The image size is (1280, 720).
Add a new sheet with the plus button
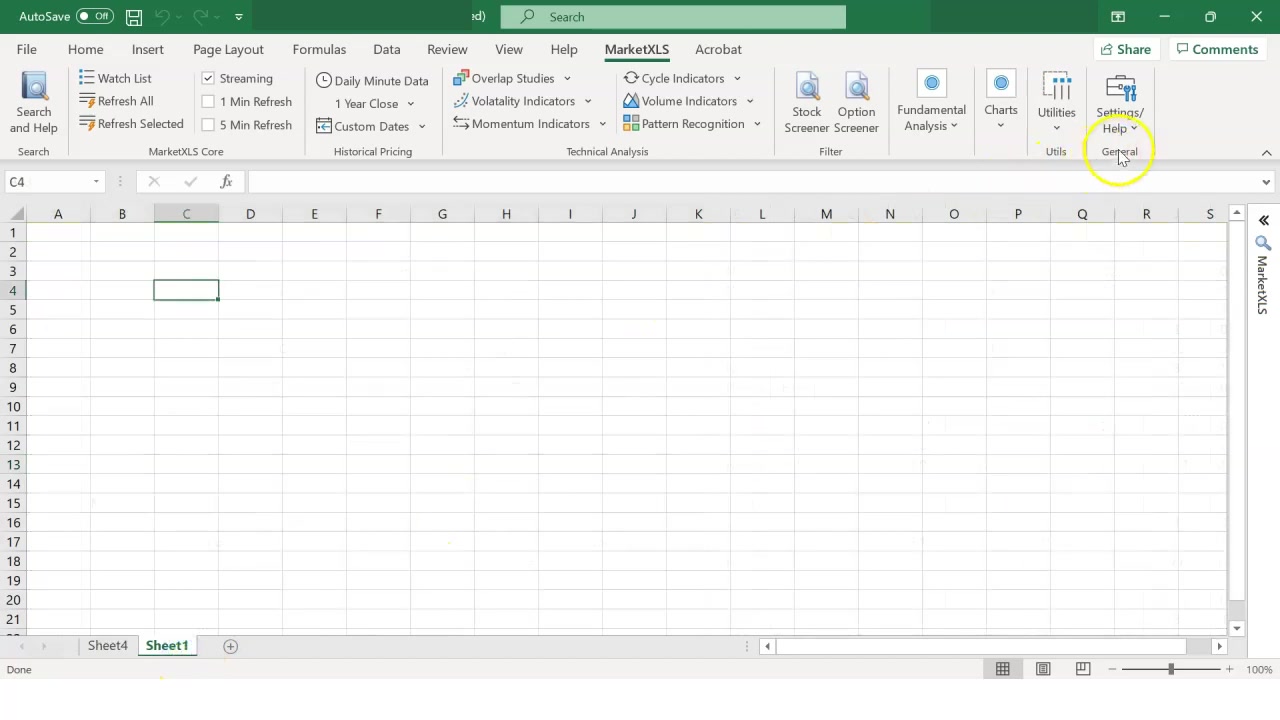coord(230,646)
